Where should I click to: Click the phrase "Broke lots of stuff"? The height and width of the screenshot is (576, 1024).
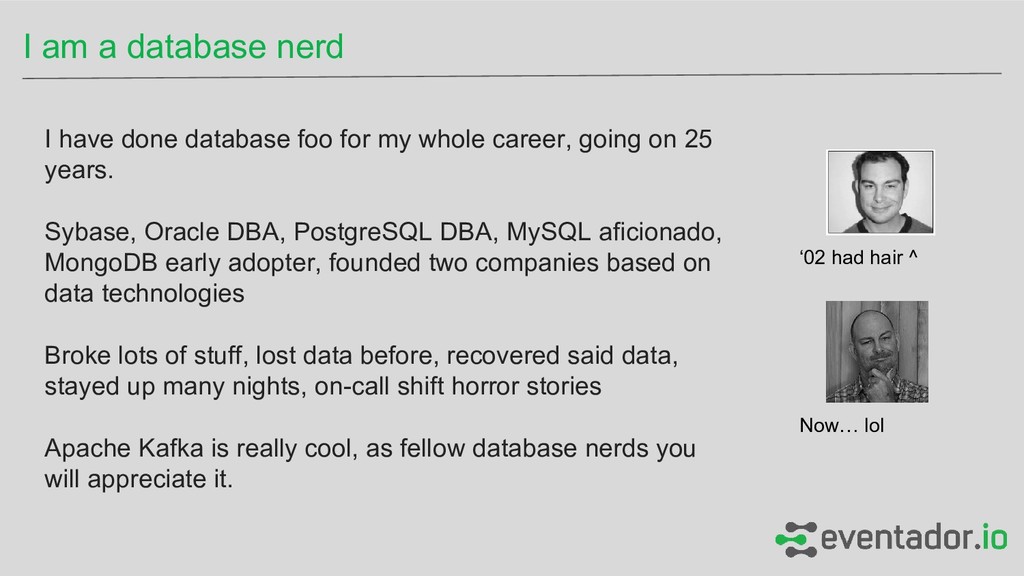click(x=145, y=356)
